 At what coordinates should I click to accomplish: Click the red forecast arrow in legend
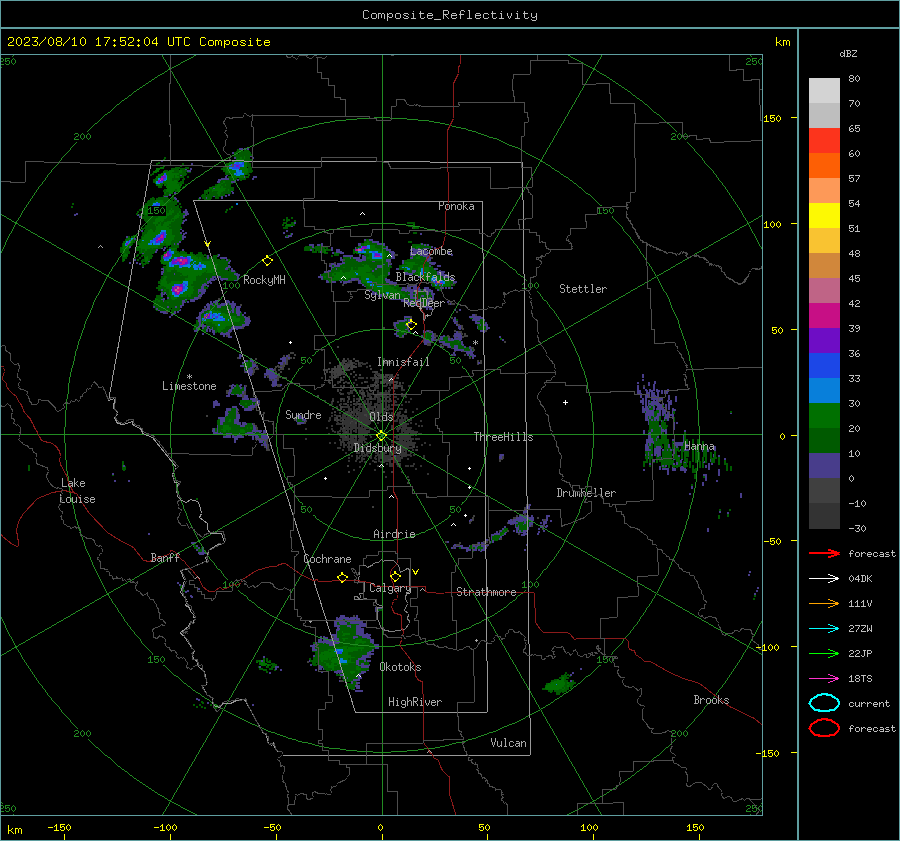coord(824,553)
